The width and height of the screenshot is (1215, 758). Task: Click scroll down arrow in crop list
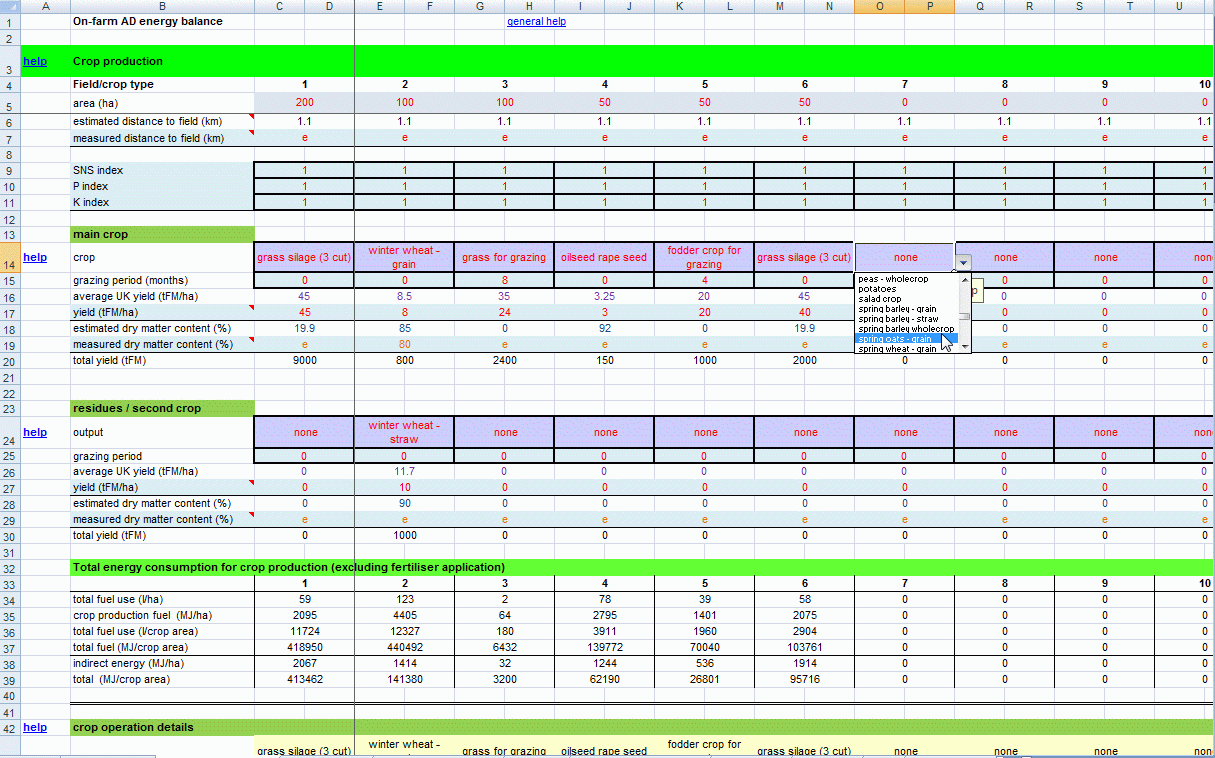[964, 347]
